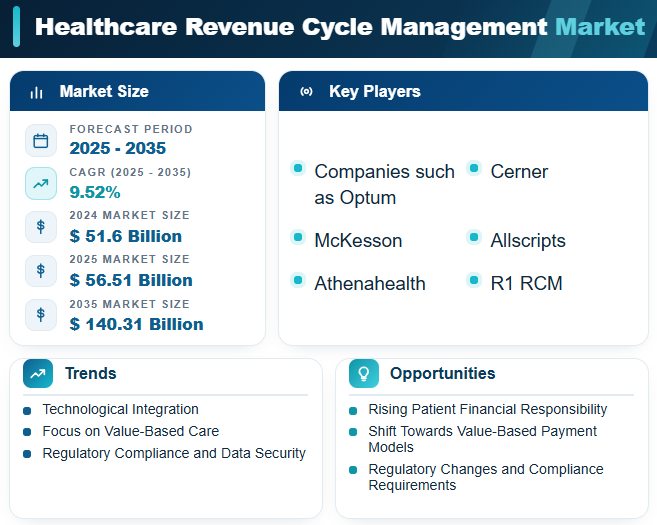Select the Key Players panel header

463,91
